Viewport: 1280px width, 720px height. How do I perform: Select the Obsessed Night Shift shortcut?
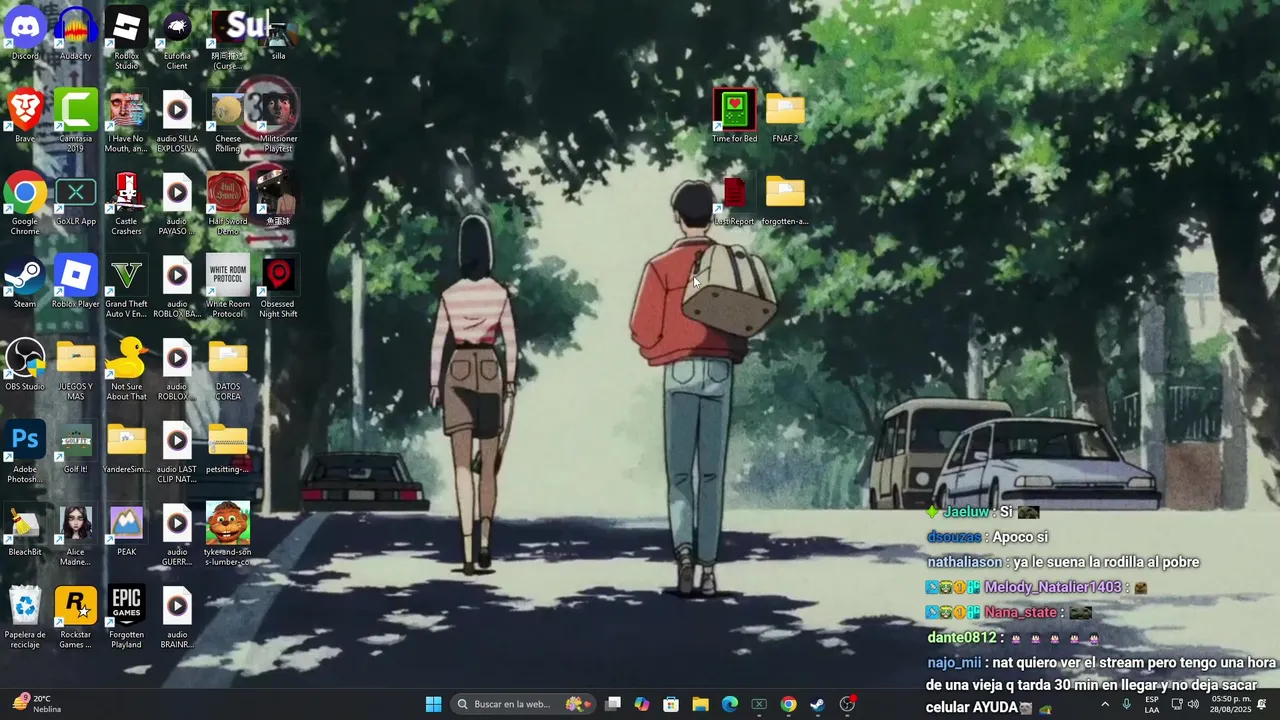278,287
